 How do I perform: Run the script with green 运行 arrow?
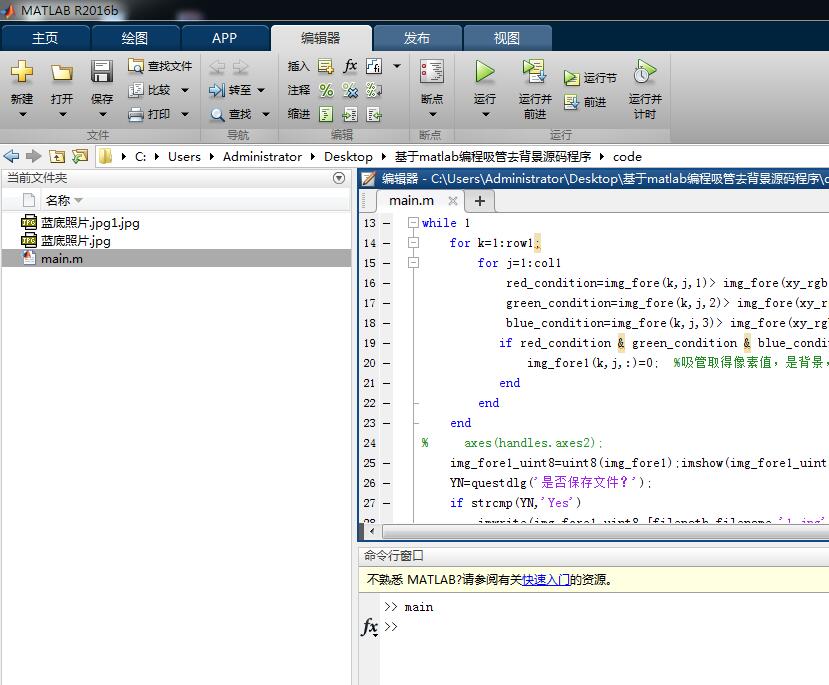click(484, 71)
